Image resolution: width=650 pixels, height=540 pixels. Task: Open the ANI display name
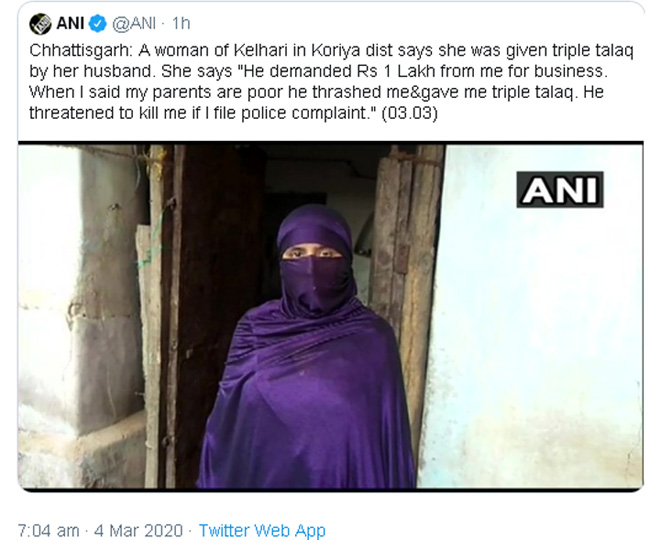click(70, 24)
